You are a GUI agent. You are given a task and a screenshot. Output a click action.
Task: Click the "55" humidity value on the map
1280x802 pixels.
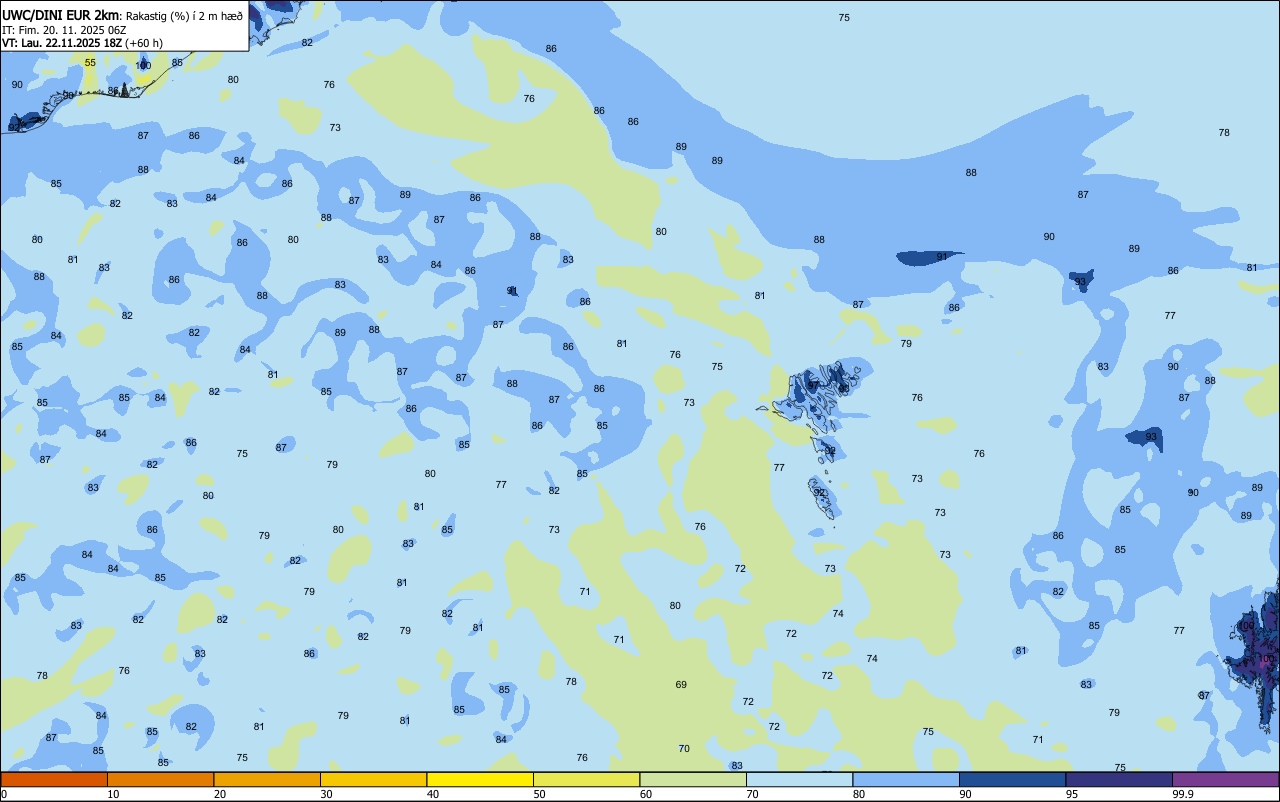point(90,63)
